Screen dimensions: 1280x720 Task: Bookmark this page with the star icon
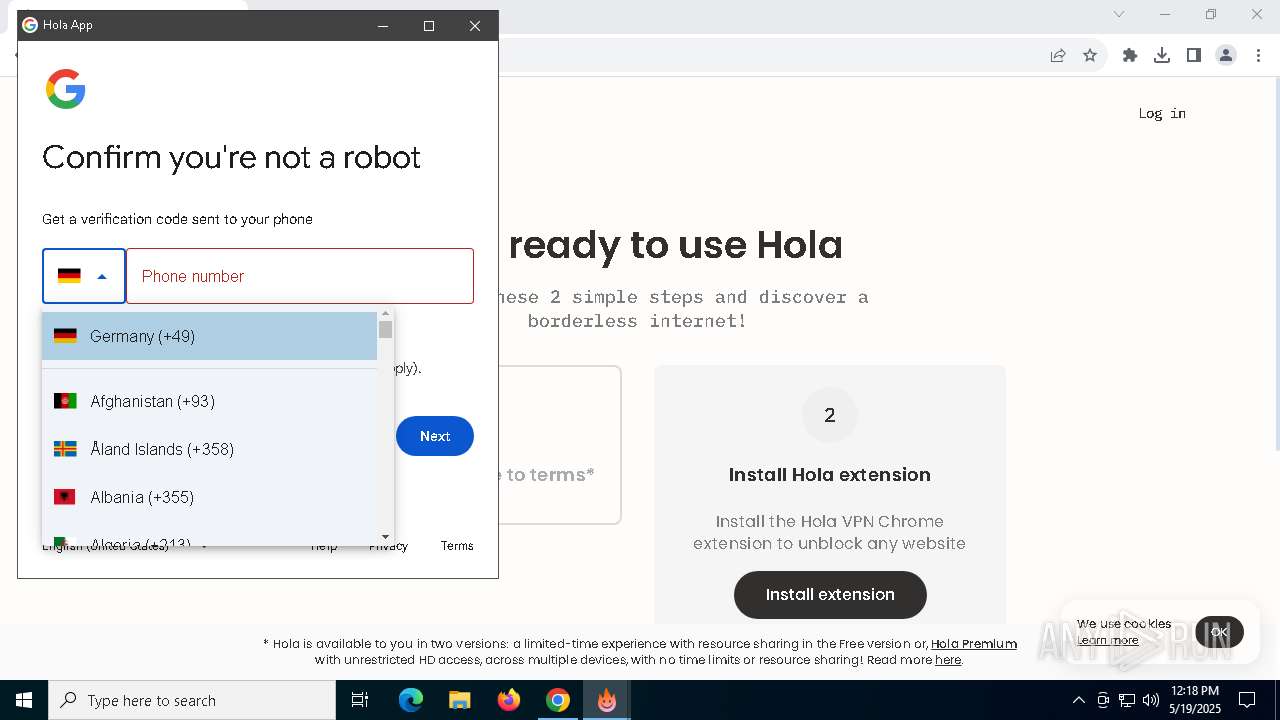[x=1090, y=56]
